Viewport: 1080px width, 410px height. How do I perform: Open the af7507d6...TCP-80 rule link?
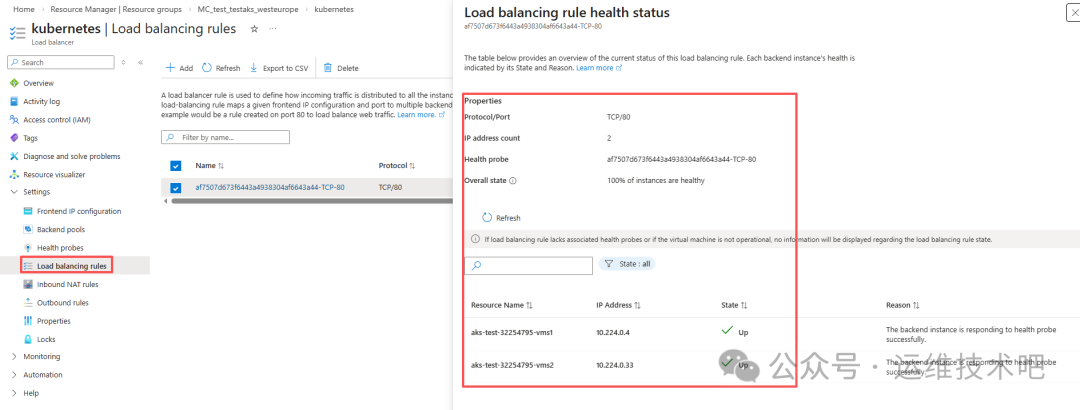[x=270, y=187]
